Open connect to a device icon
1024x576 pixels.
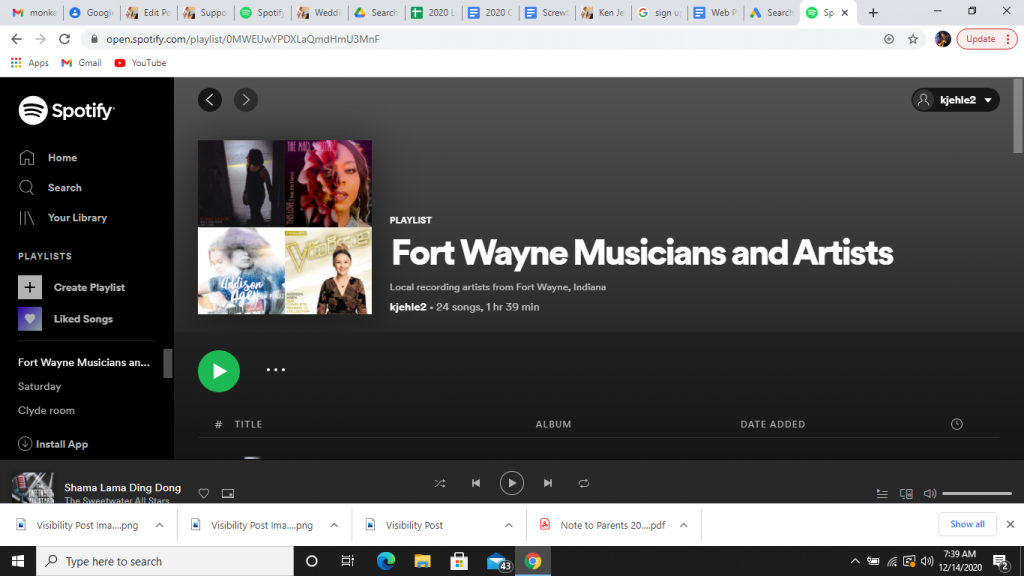tap(906, 494)
